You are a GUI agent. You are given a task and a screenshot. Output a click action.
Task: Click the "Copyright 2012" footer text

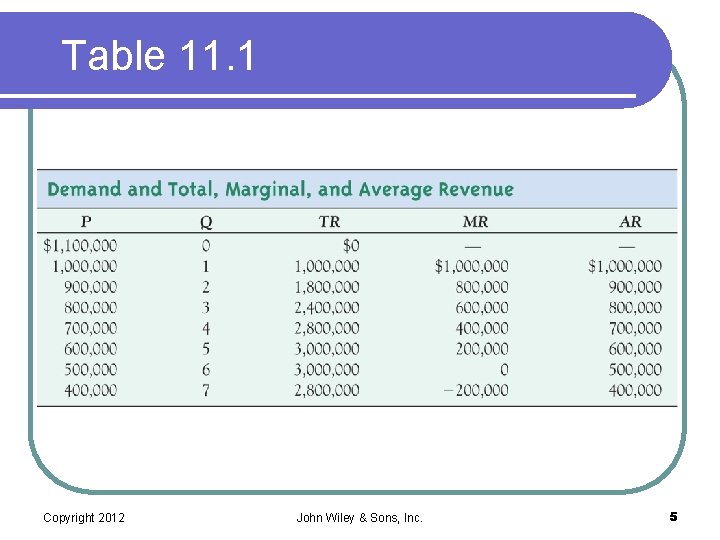(84, 518)
